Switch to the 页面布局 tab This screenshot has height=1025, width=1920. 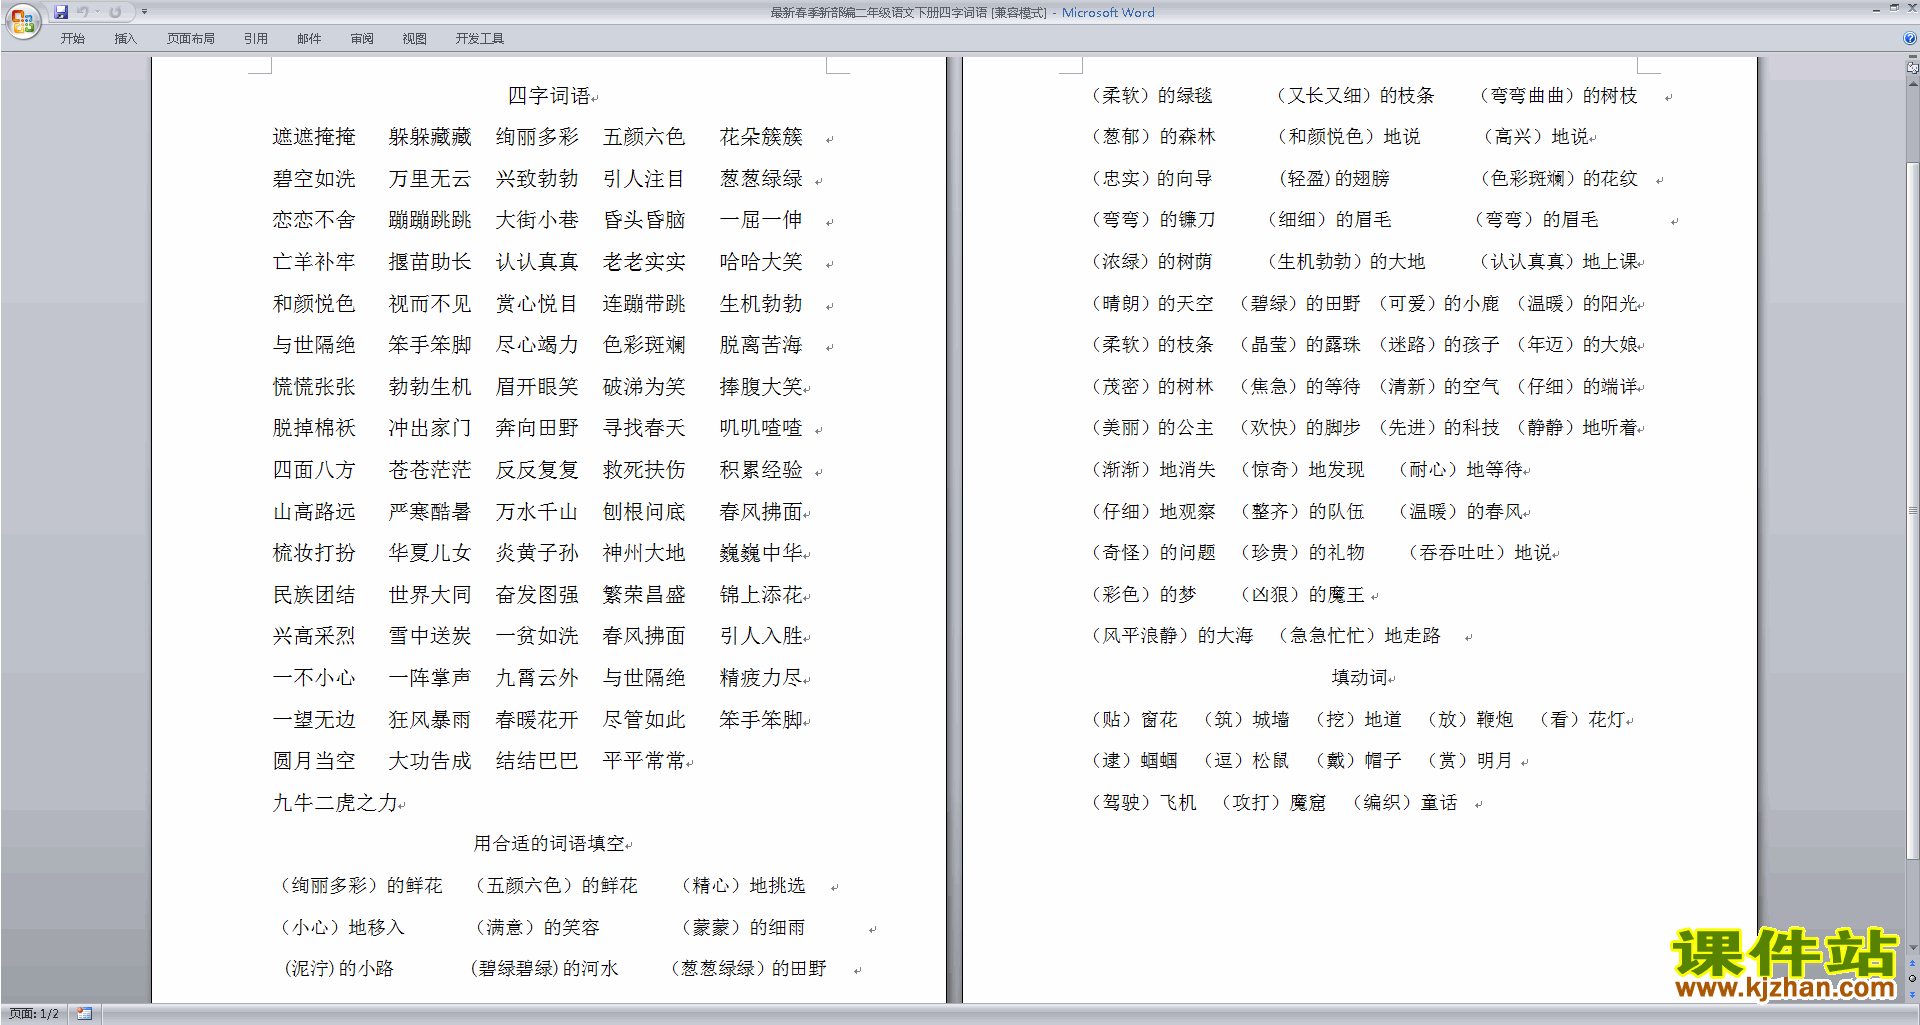click(191, 39)
